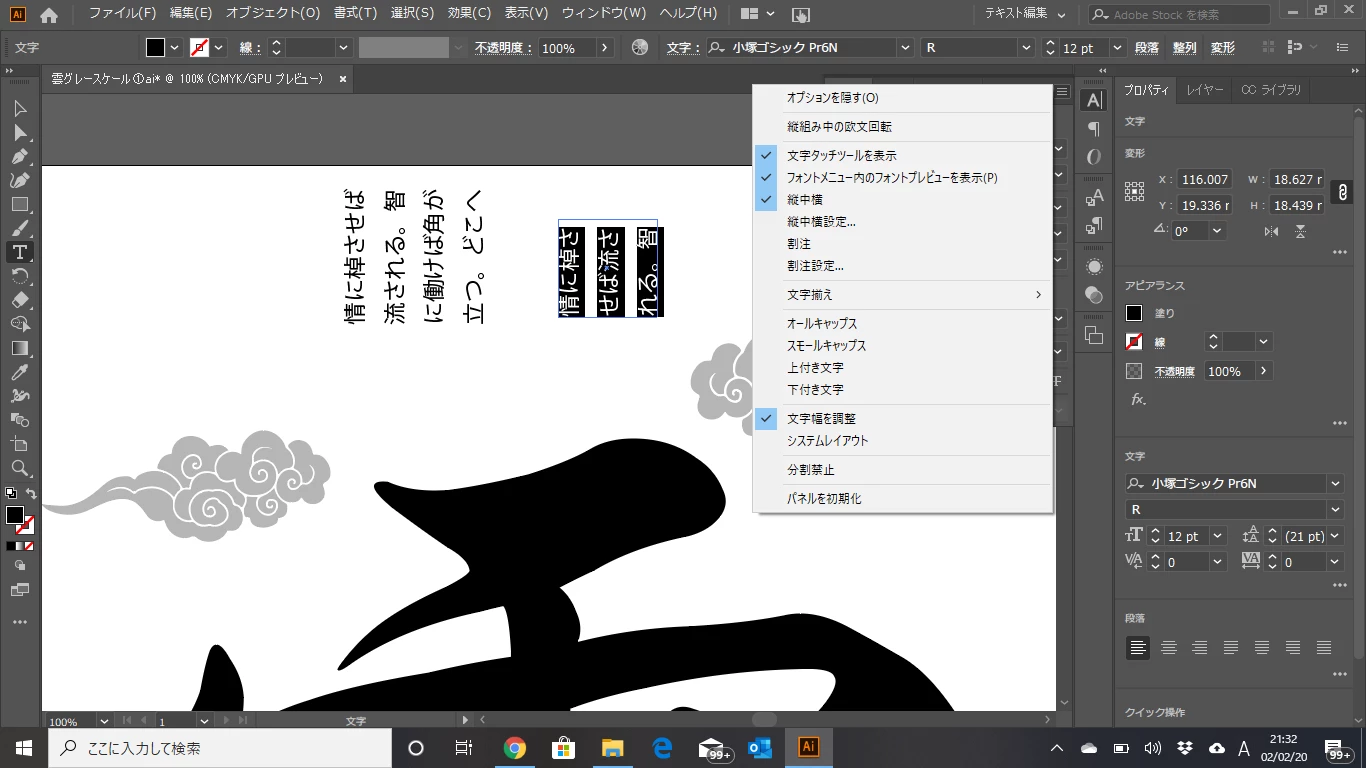Enable システムレイアウト option
Screen dimensions: 1366x768
(827, 441)
